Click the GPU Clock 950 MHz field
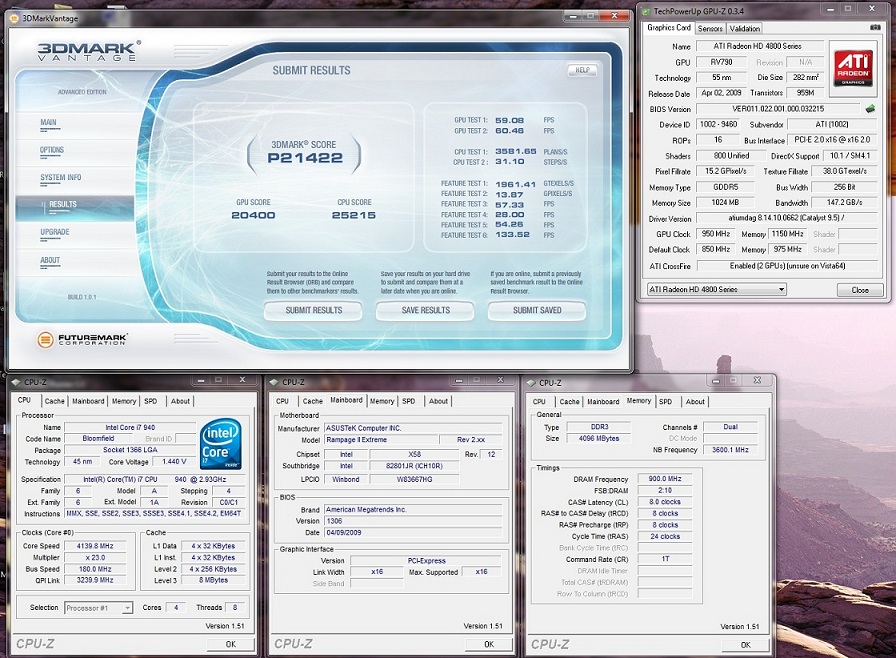 pos(716,234)
